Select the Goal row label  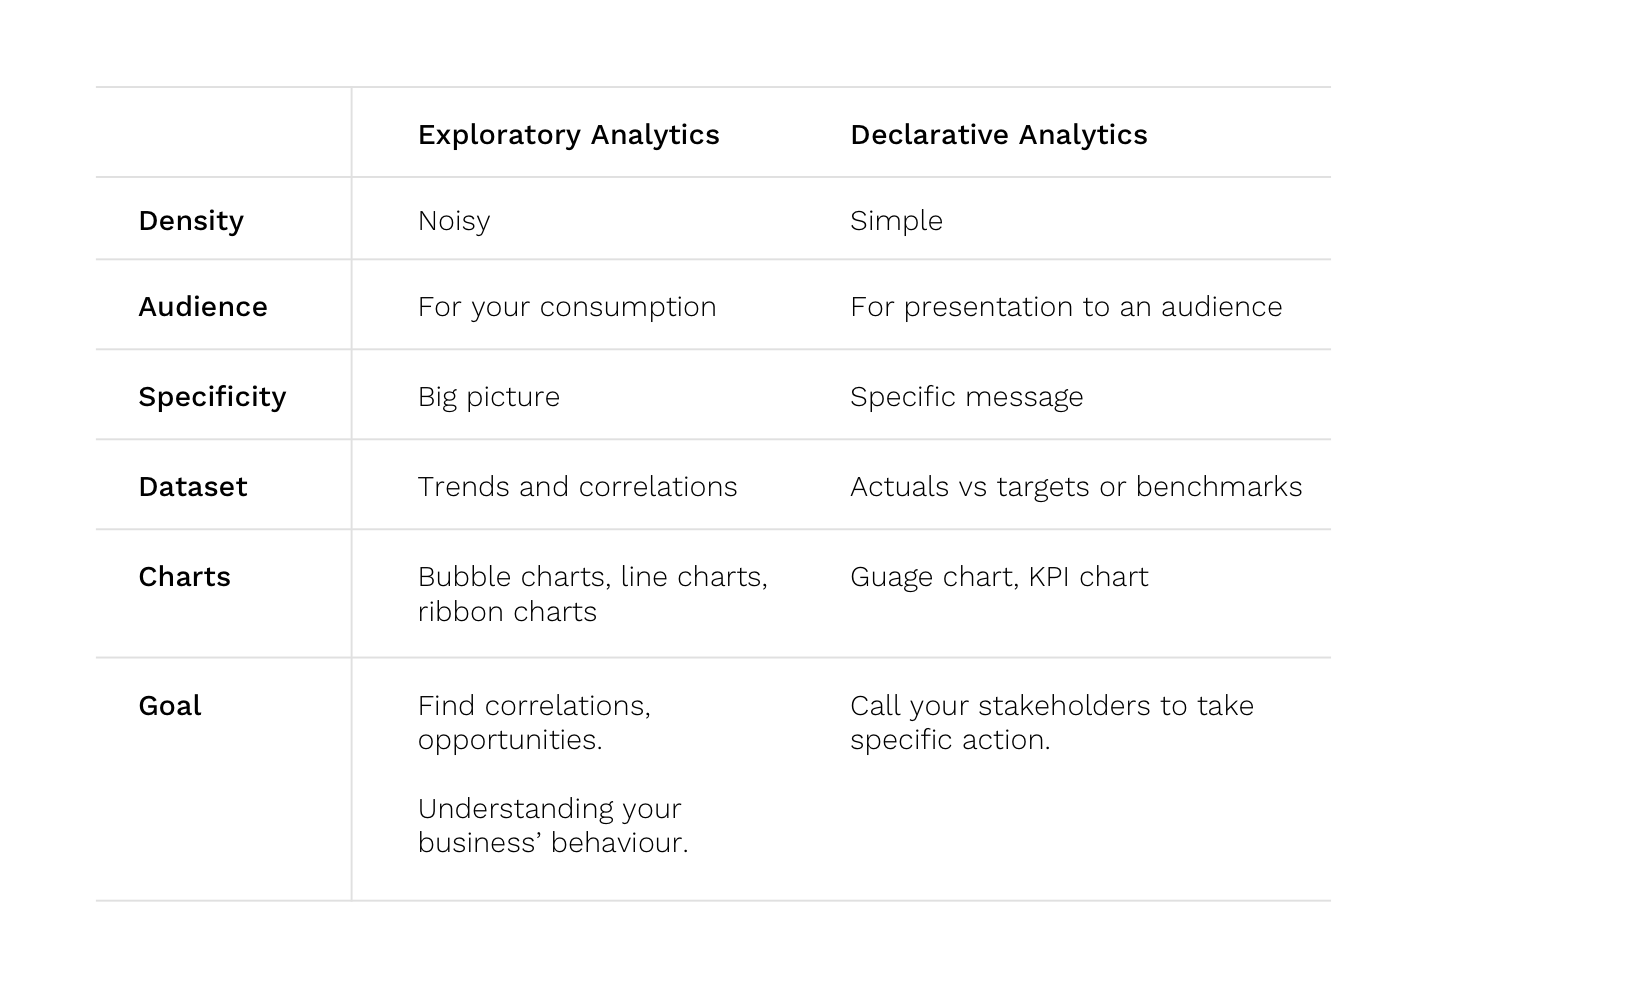pyautogui.click(x=170, y=706)
